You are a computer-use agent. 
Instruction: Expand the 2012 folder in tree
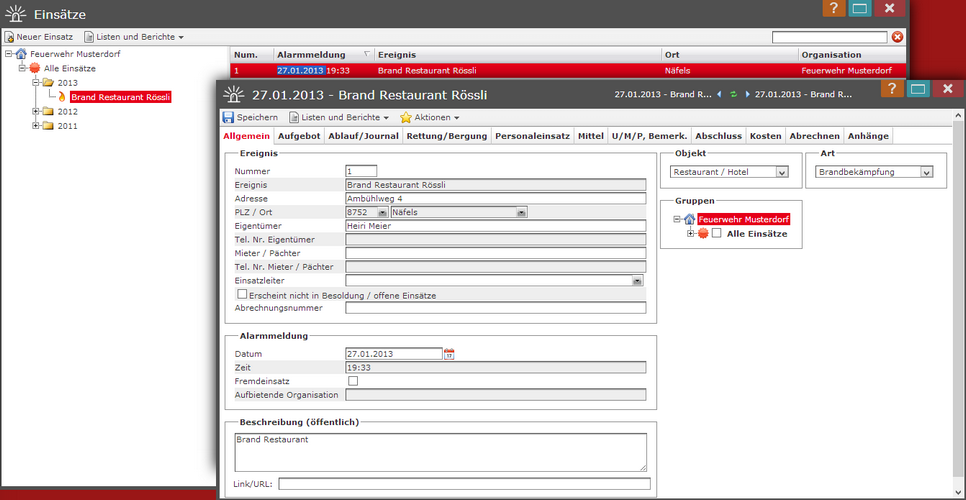(35, 112)
